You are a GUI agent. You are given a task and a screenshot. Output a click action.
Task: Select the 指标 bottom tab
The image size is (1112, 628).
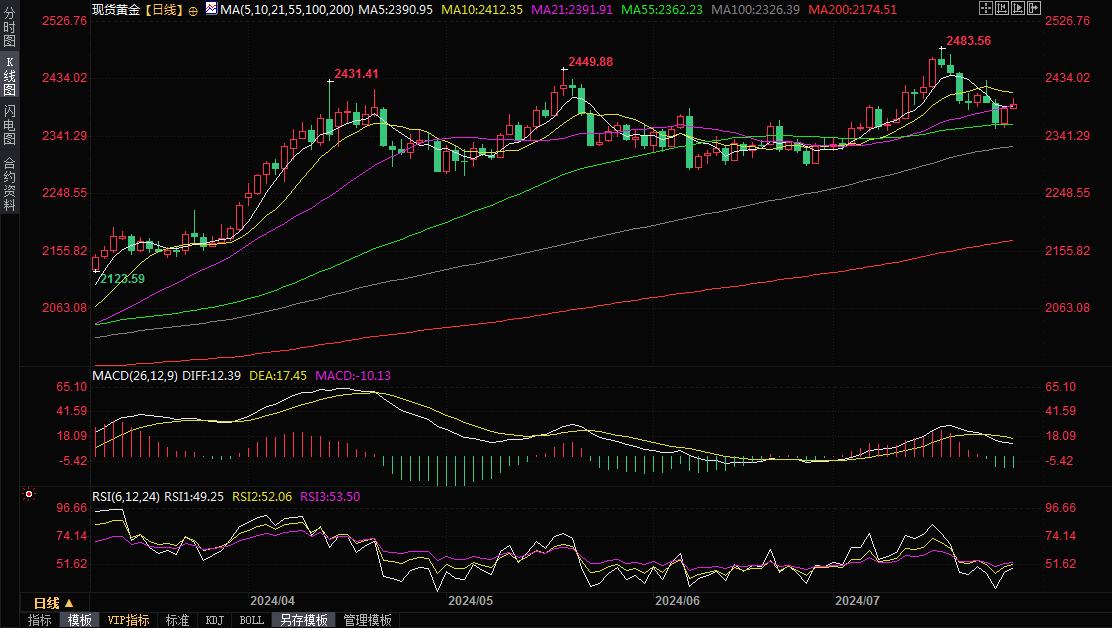pyautogui.click(x=40, y=620)
